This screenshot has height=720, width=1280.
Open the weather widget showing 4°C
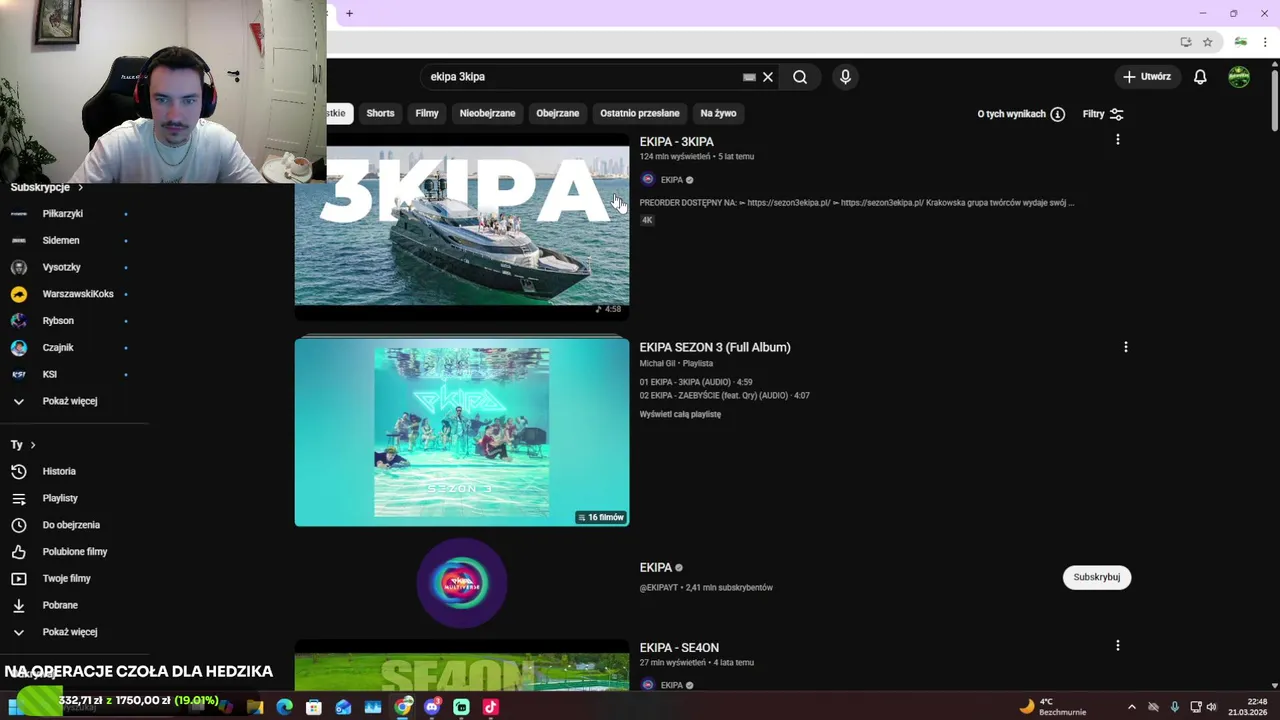(x=1053, y=707)
